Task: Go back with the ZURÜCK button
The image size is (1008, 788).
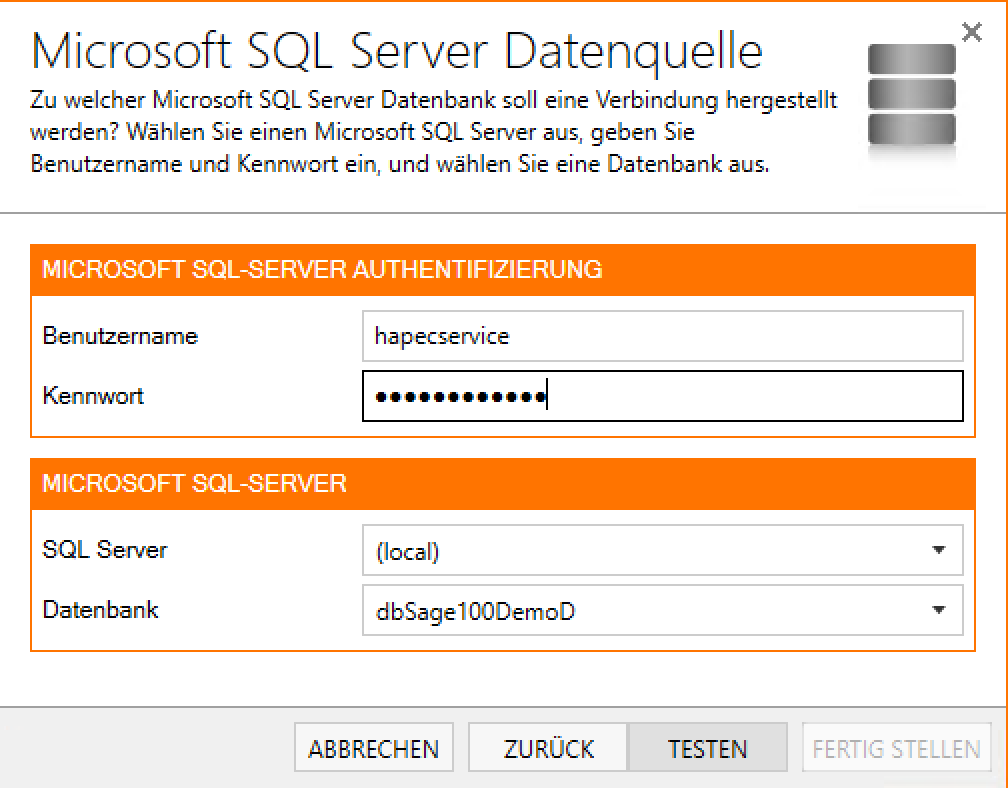Action: (548, 749)
